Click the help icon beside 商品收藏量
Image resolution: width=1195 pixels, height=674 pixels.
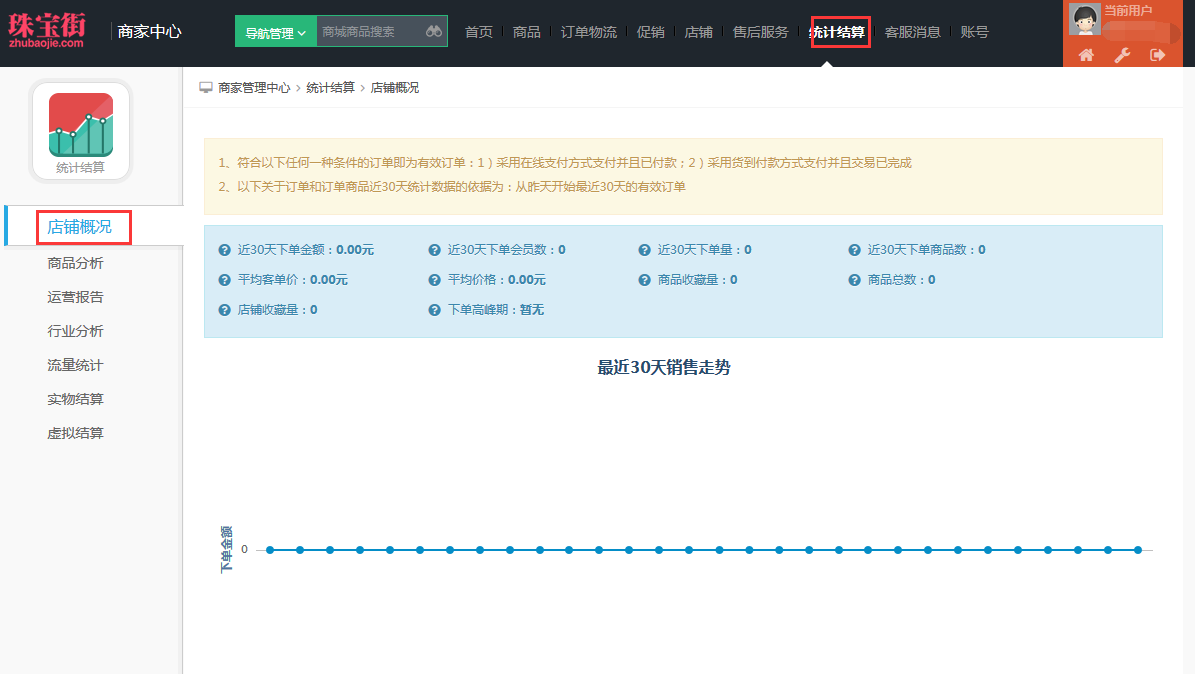coord(645,280)
